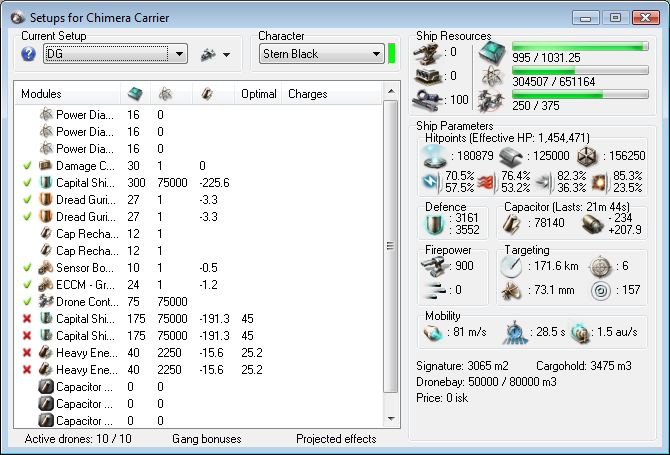Image resolution: width=670 pixels, height=455 pixels.
Task: Click the CPU resource icon
Action: point(492,53)
